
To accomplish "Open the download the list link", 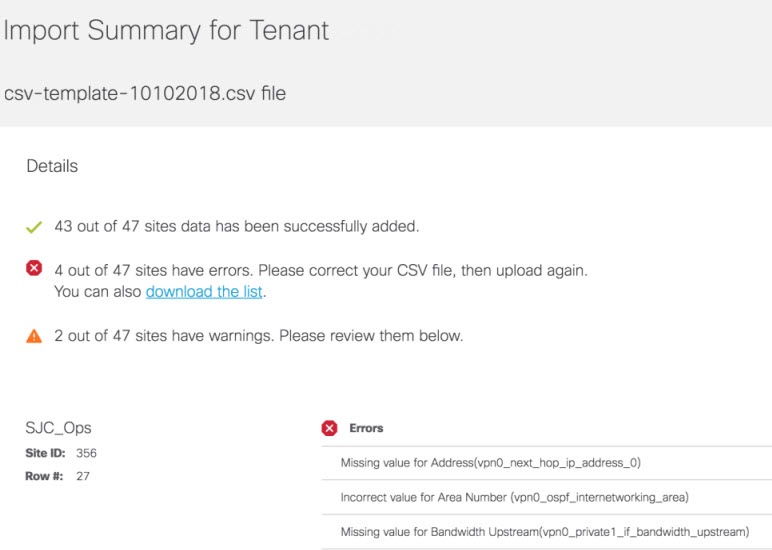I will pyautogui.click(x=204, y=291).
